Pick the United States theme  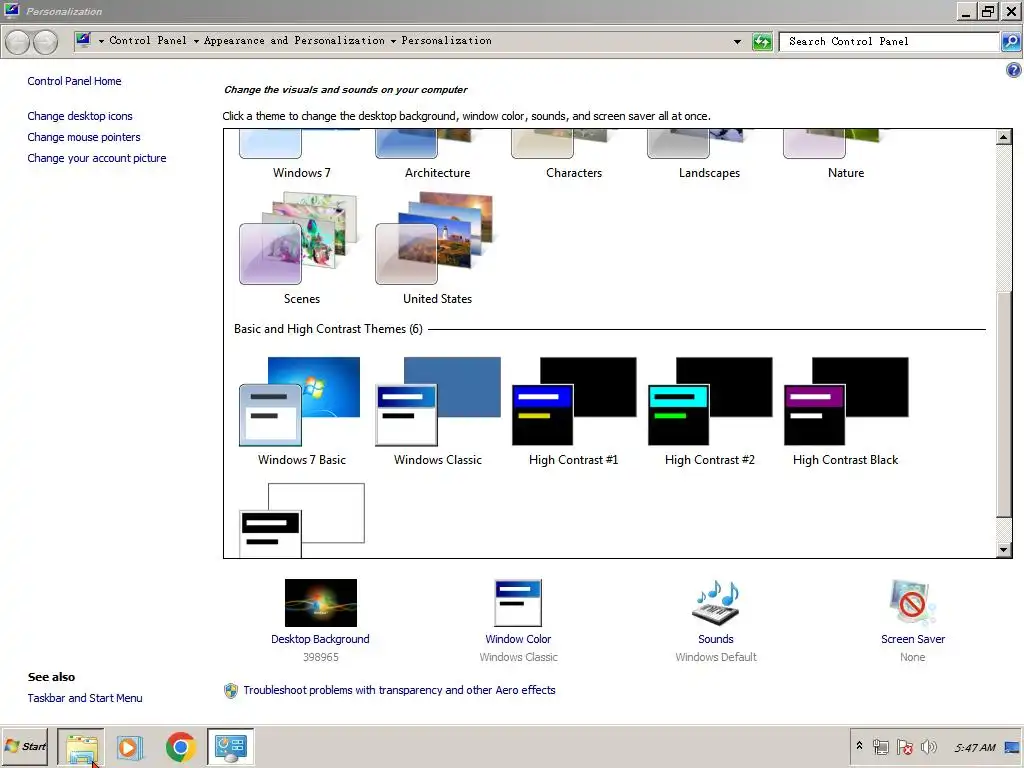436,248
